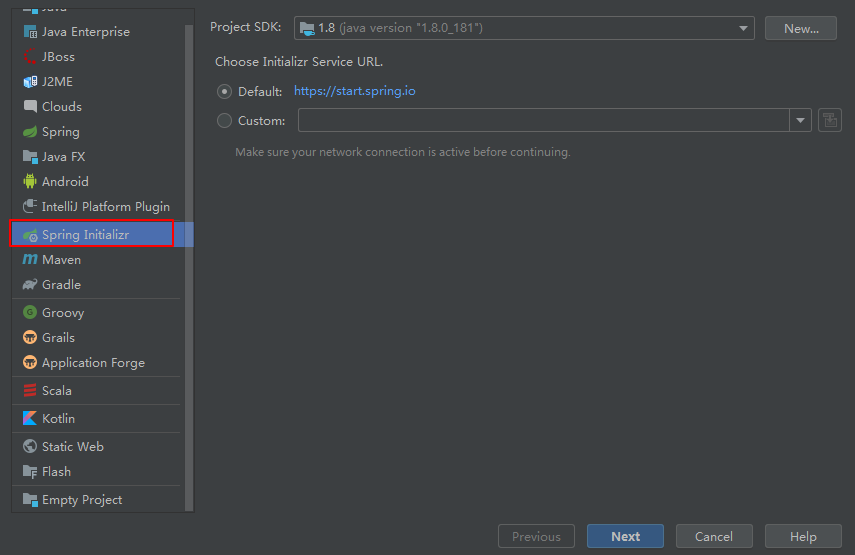Select JBoss in project types
The width and height of the screenshot is (855, 555).
click(98, 57)
